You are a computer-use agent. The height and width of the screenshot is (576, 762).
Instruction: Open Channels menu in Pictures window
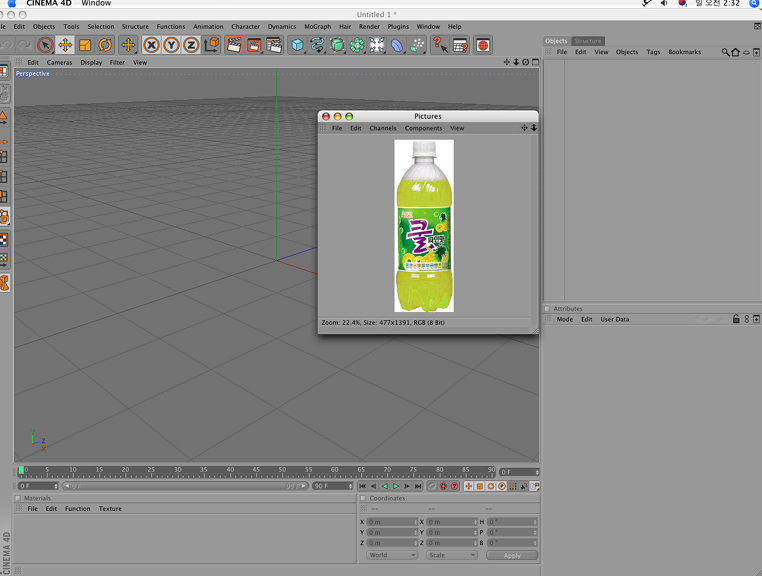tap(383, 128)
